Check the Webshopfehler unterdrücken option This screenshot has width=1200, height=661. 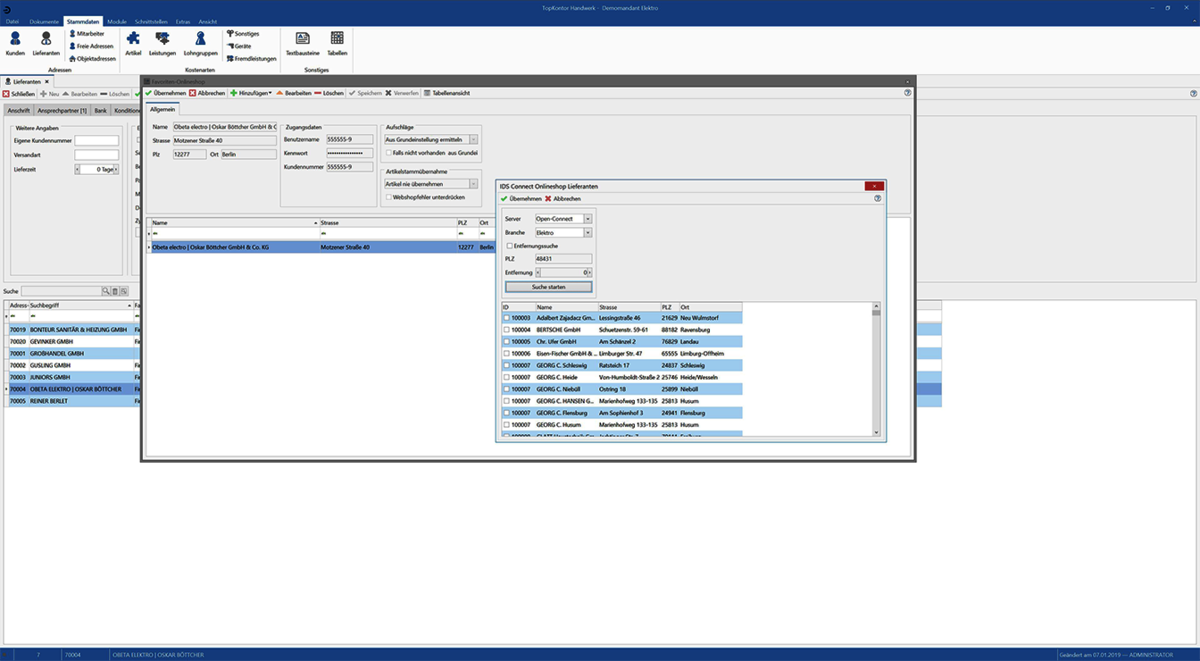[x=388, y=198]
